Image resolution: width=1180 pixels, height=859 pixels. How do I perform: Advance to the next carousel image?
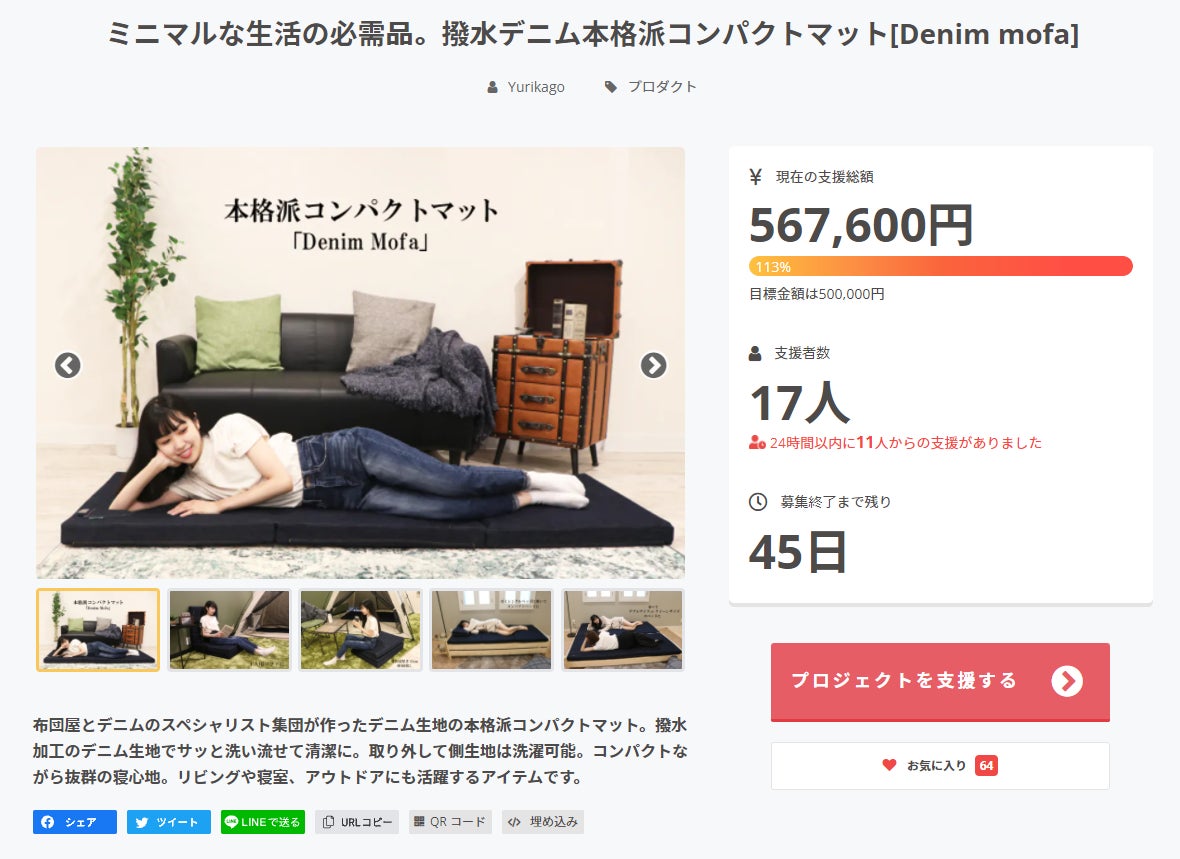[x=653, y=365]
